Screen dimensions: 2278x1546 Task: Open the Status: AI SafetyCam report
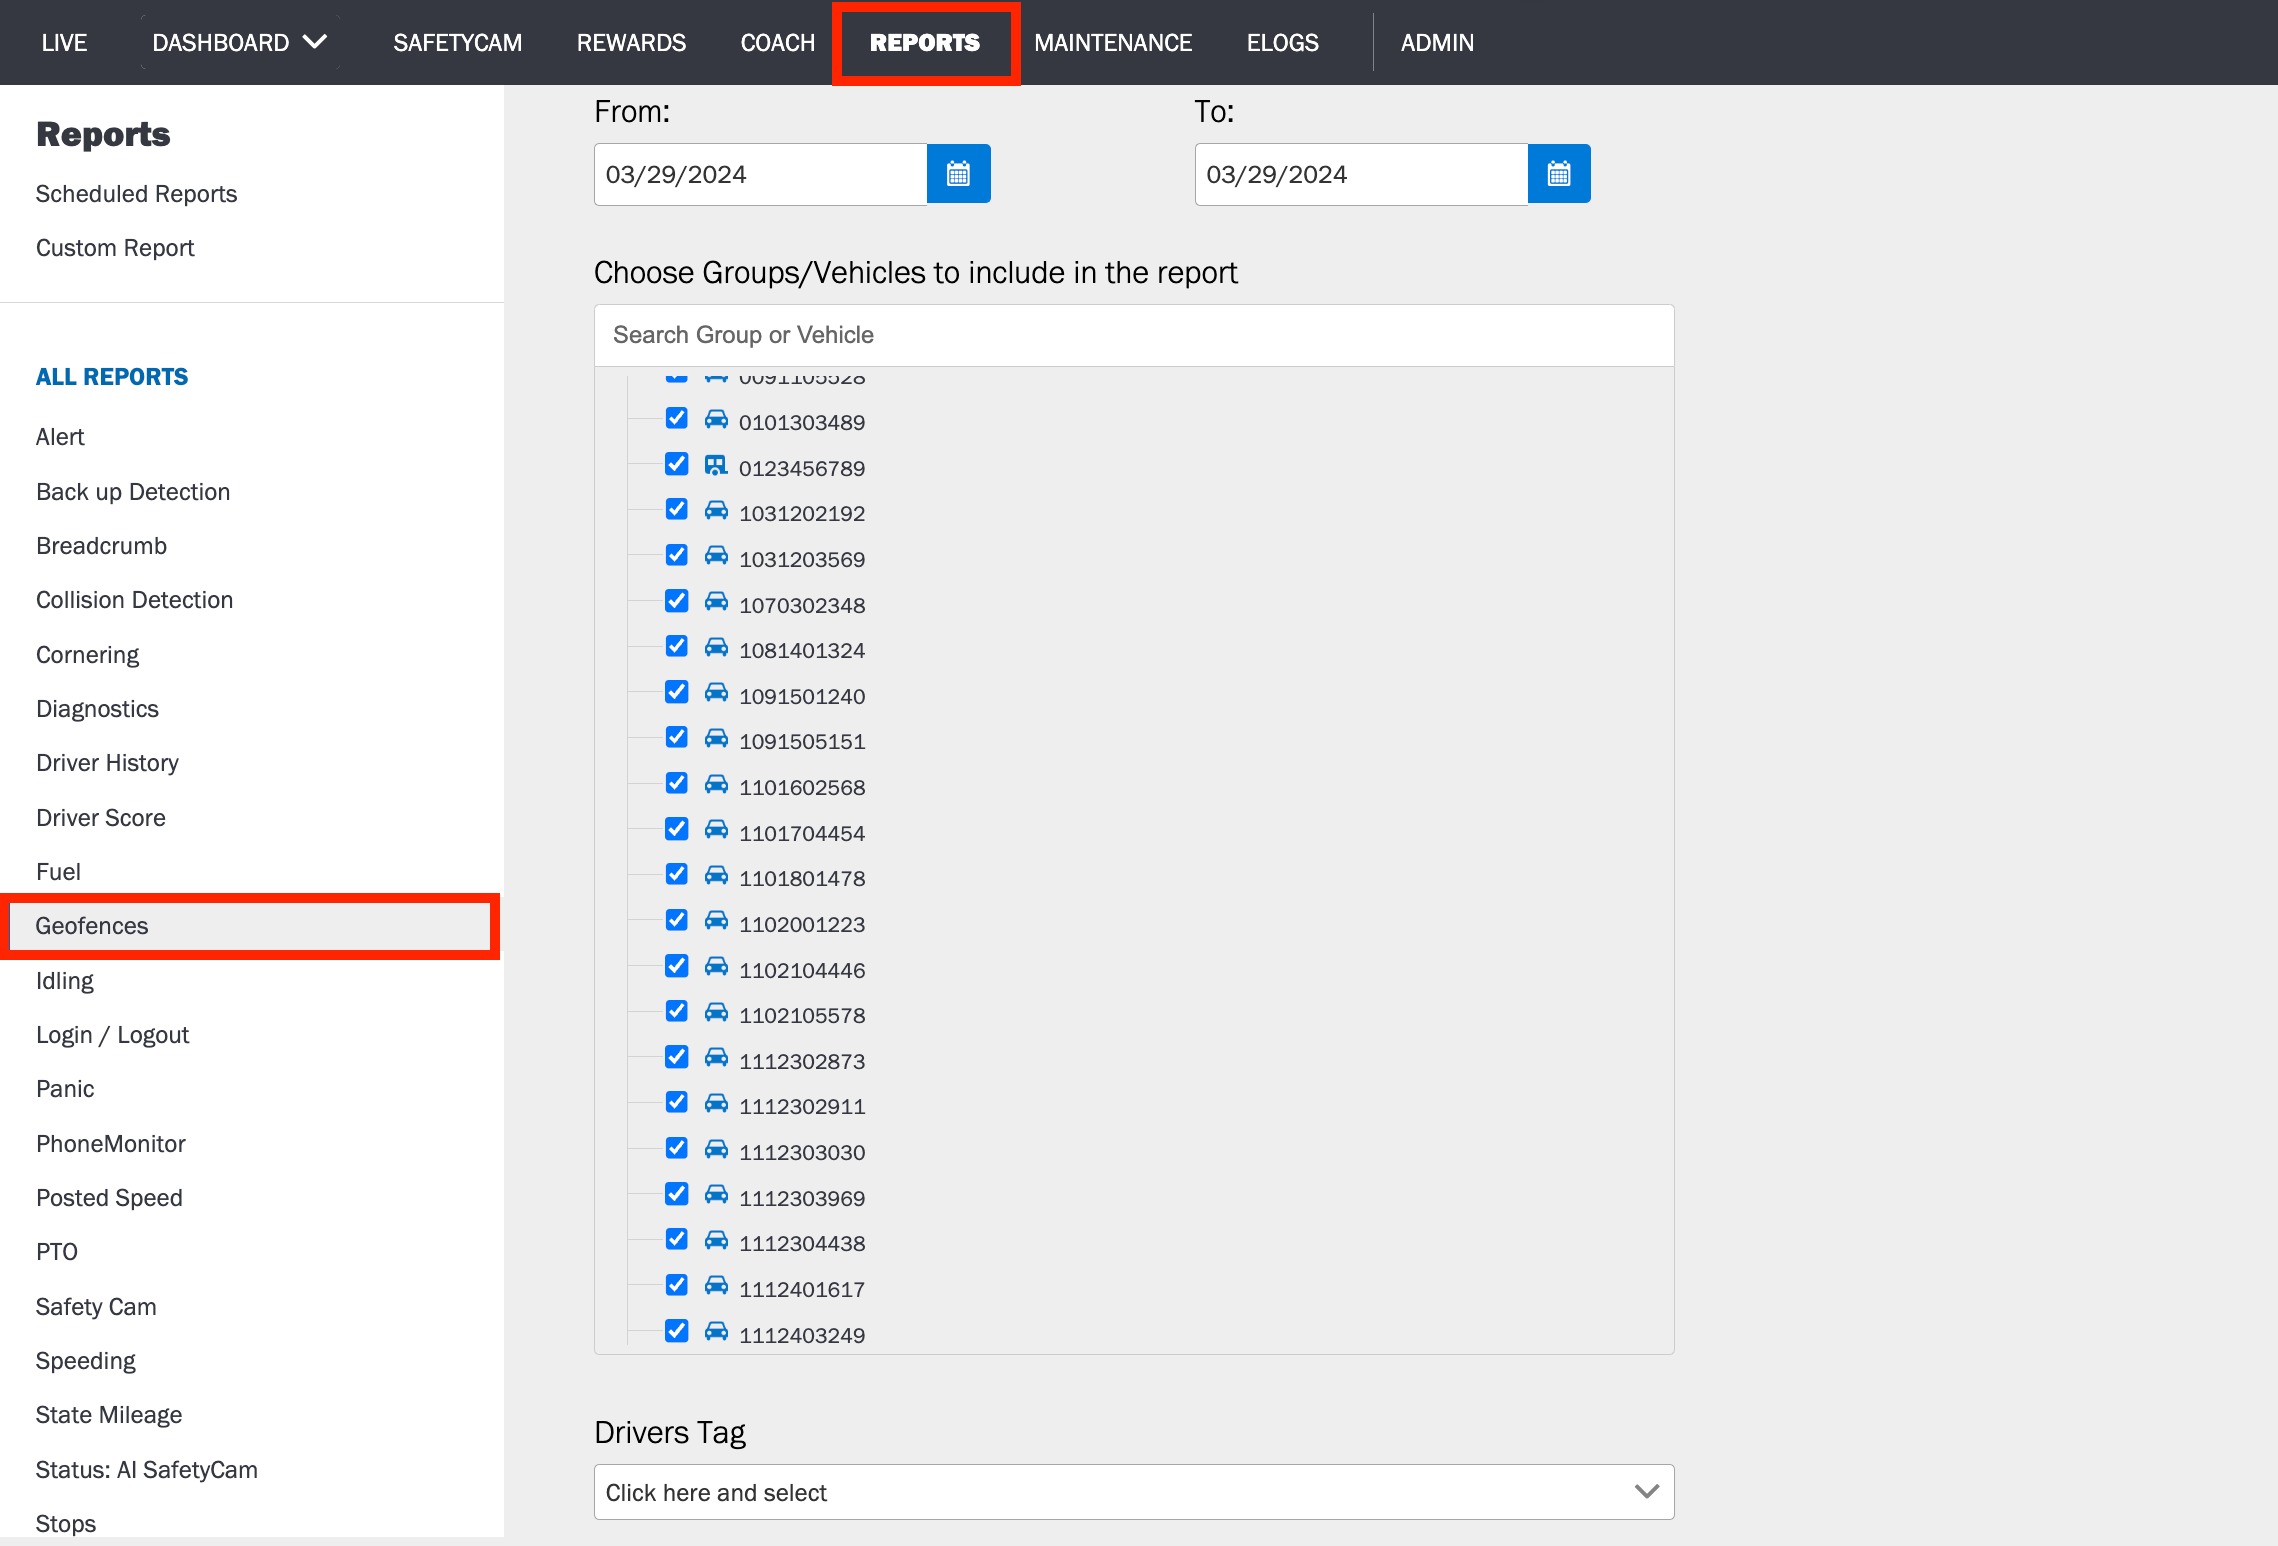pos(146,1470)
